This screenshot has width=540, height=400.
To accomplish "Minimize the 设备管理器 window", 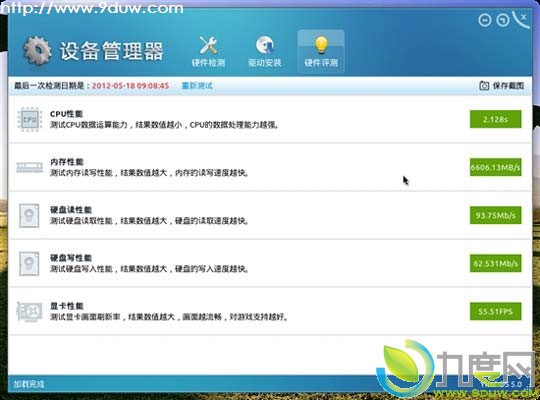I will (485, 20).
